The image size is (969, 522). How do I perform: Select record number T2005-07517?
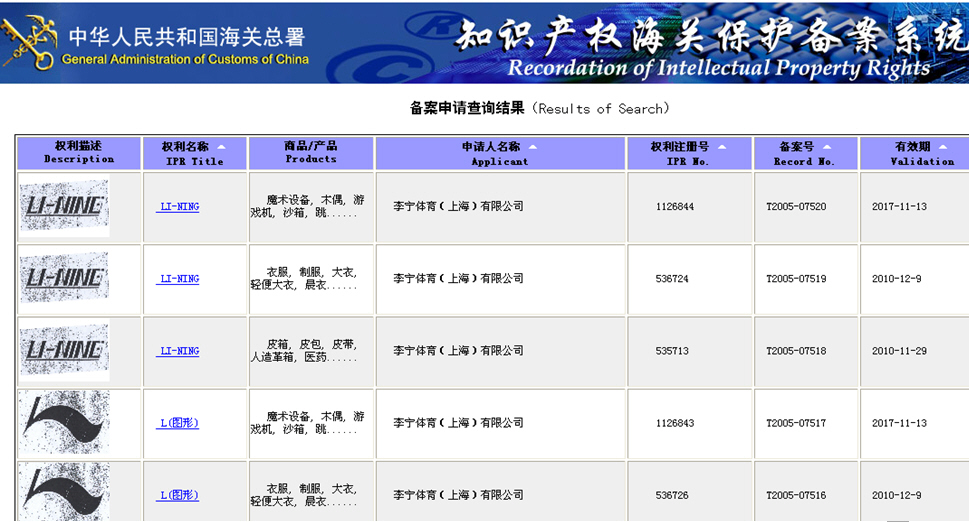(x=796, y=423)
